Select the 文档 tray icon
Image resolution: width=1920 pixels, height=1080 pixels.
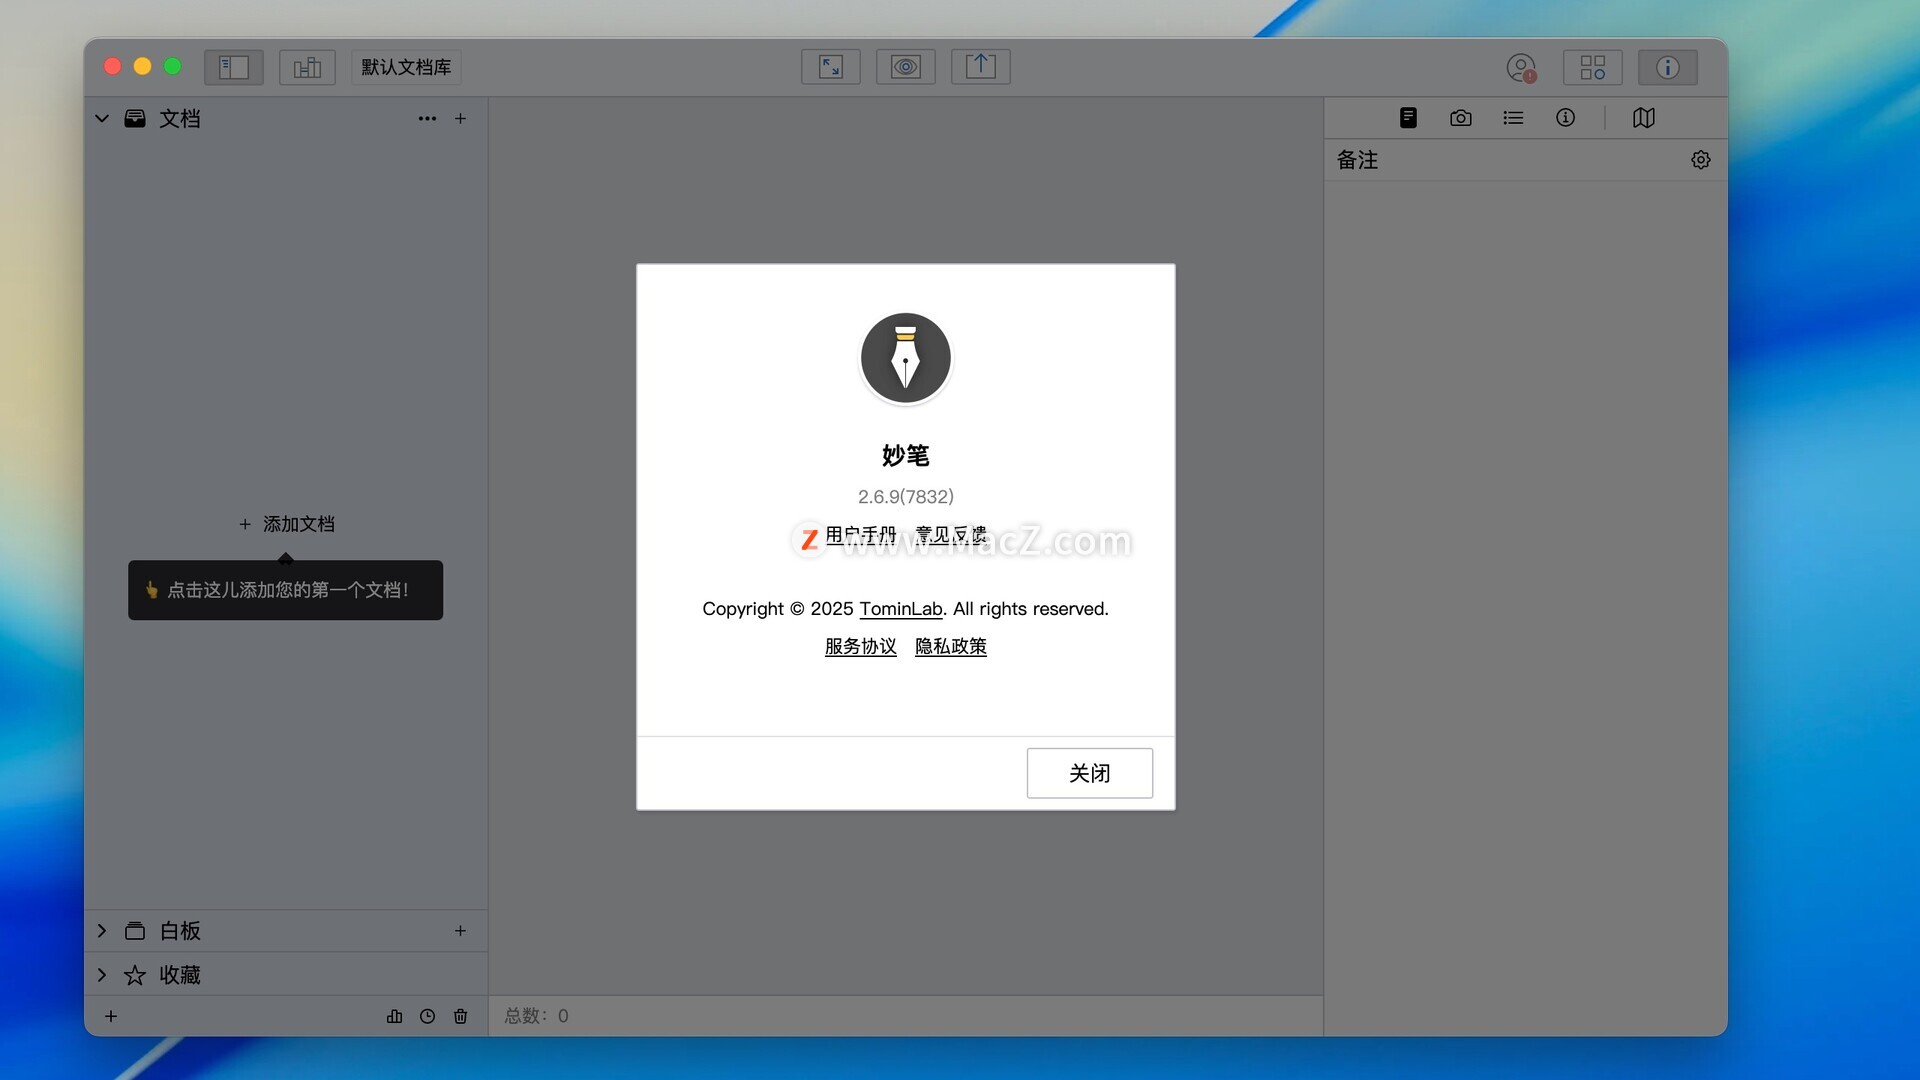click(135, 118)
